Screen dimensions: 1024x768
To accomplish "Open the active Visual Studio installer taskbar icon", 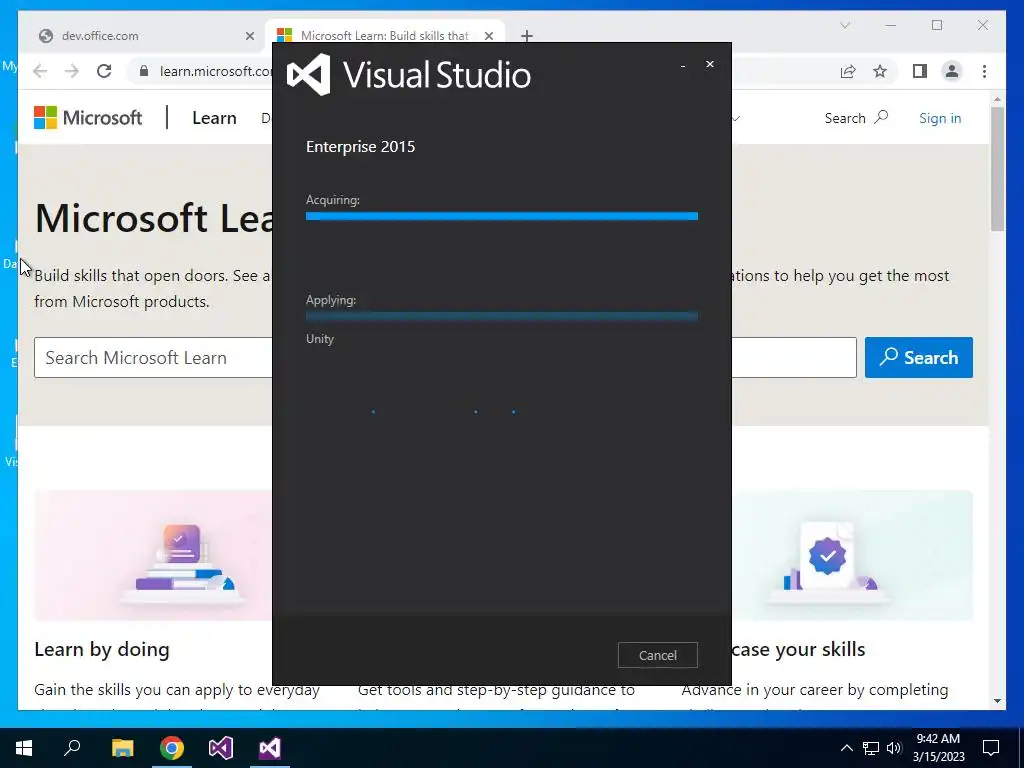I will (270, 748).
